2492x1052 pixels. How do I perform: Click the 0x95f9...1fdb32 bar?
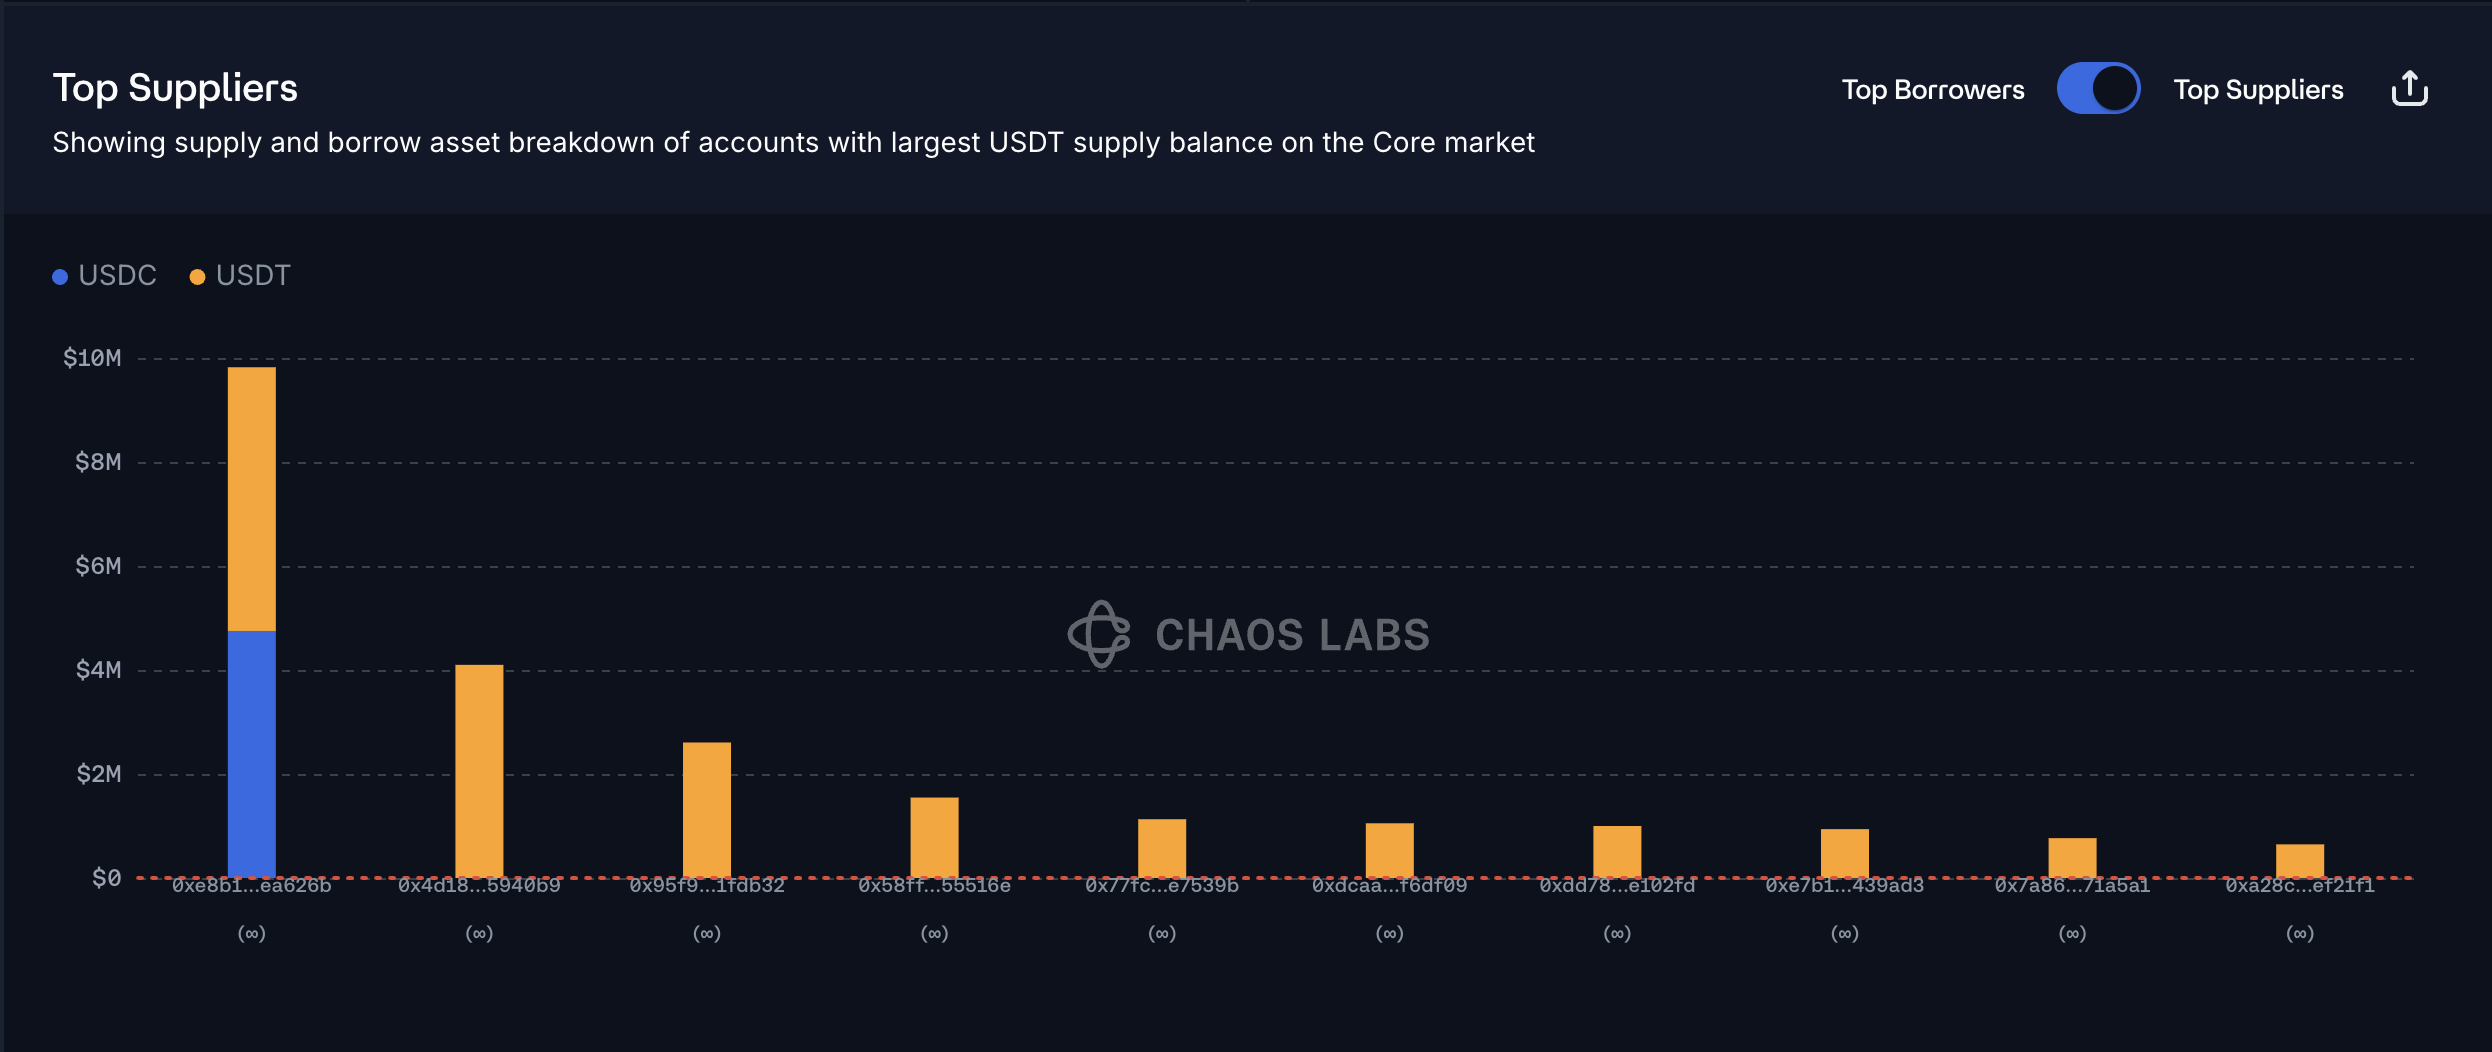click(707, 808)
